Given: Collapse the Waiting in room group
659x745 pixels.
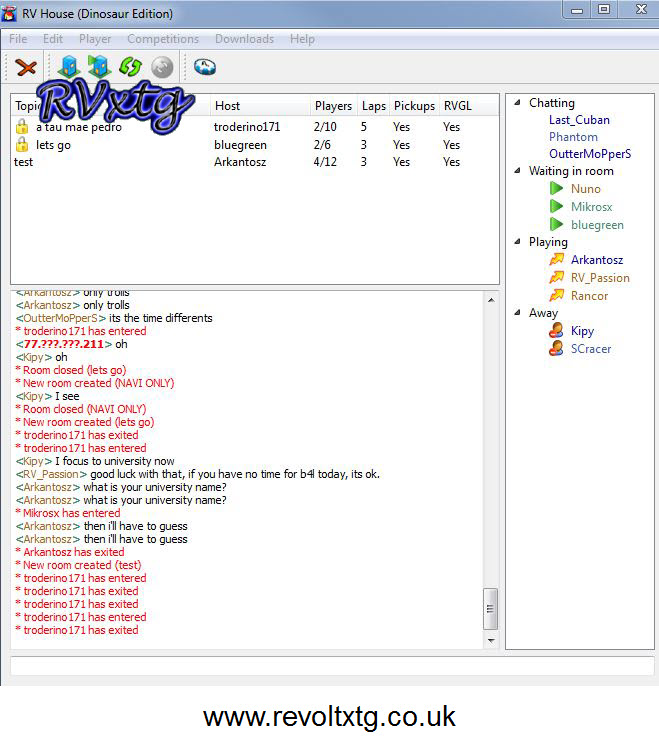Looking at the screenshot, I should (x=517, y=171).
